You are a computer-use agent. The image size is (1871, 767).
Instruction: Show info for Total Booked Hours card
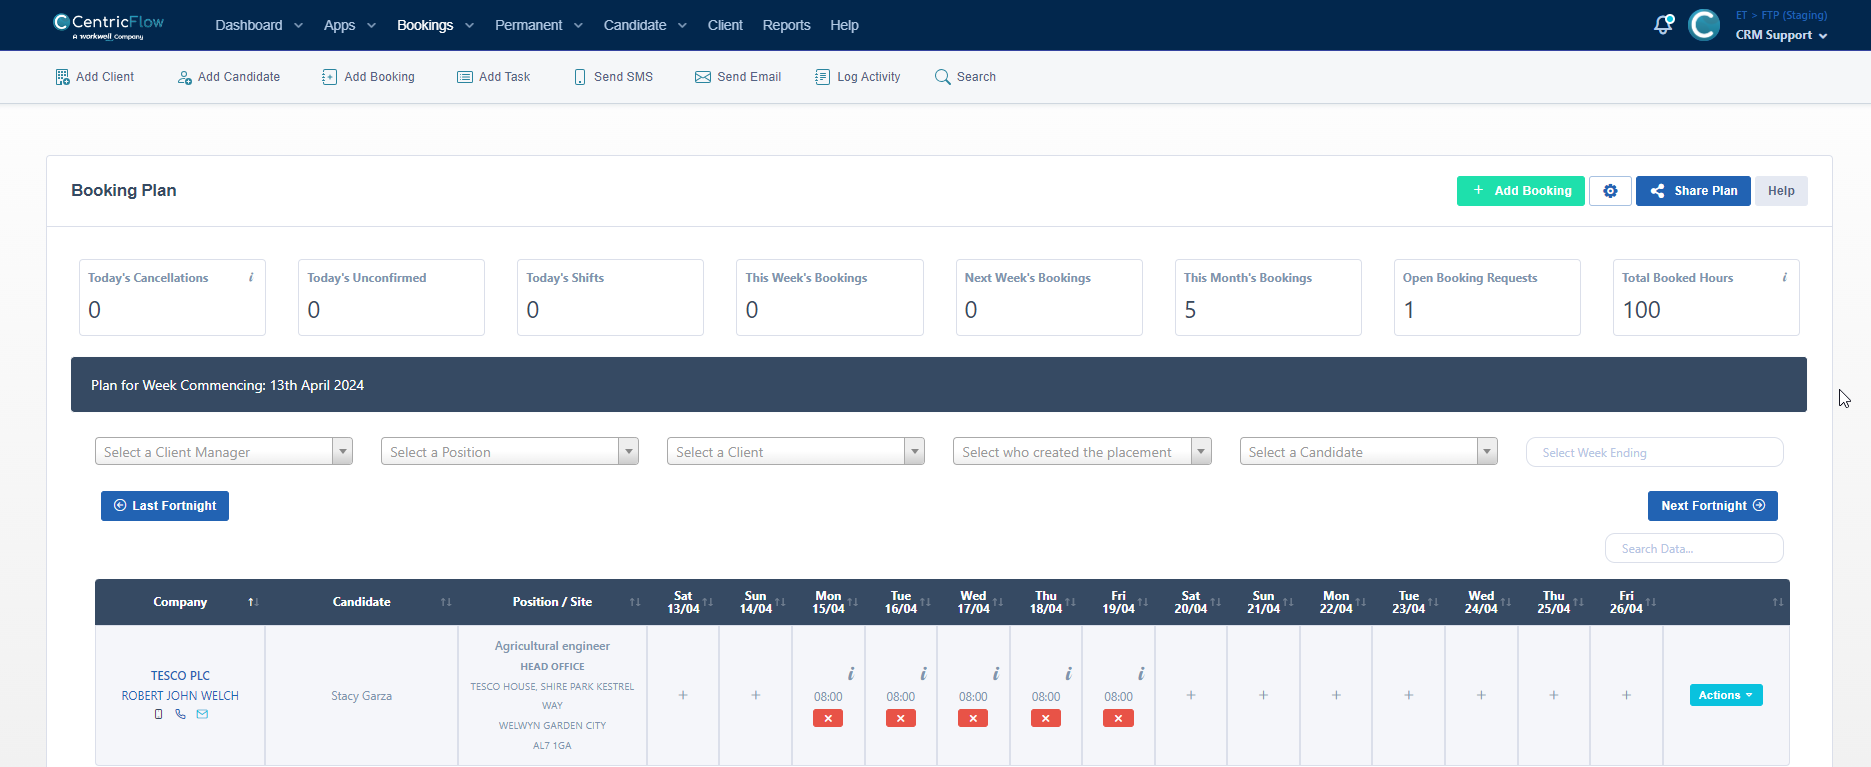click(x=1785, y=278)
